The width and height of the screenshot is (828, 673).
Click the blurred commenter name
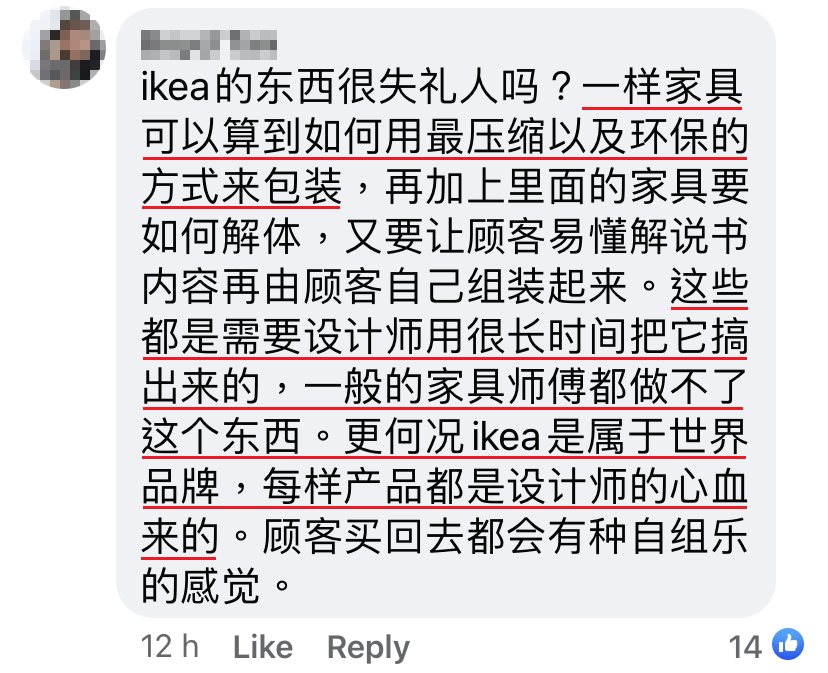pyautogui.click(x=208, y=41)
